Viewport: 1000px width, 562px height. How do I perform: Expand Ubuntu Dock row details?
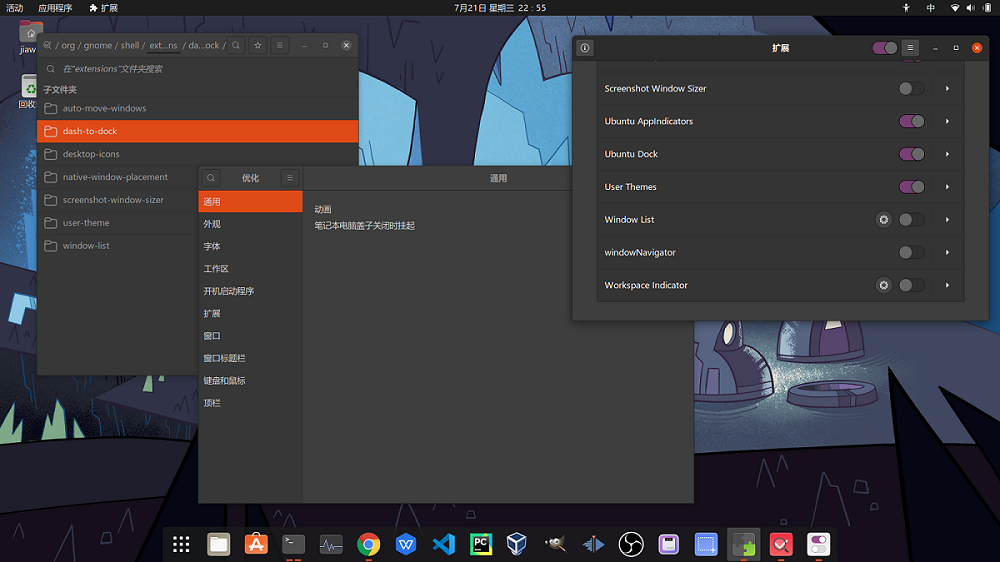click(947, 154)
